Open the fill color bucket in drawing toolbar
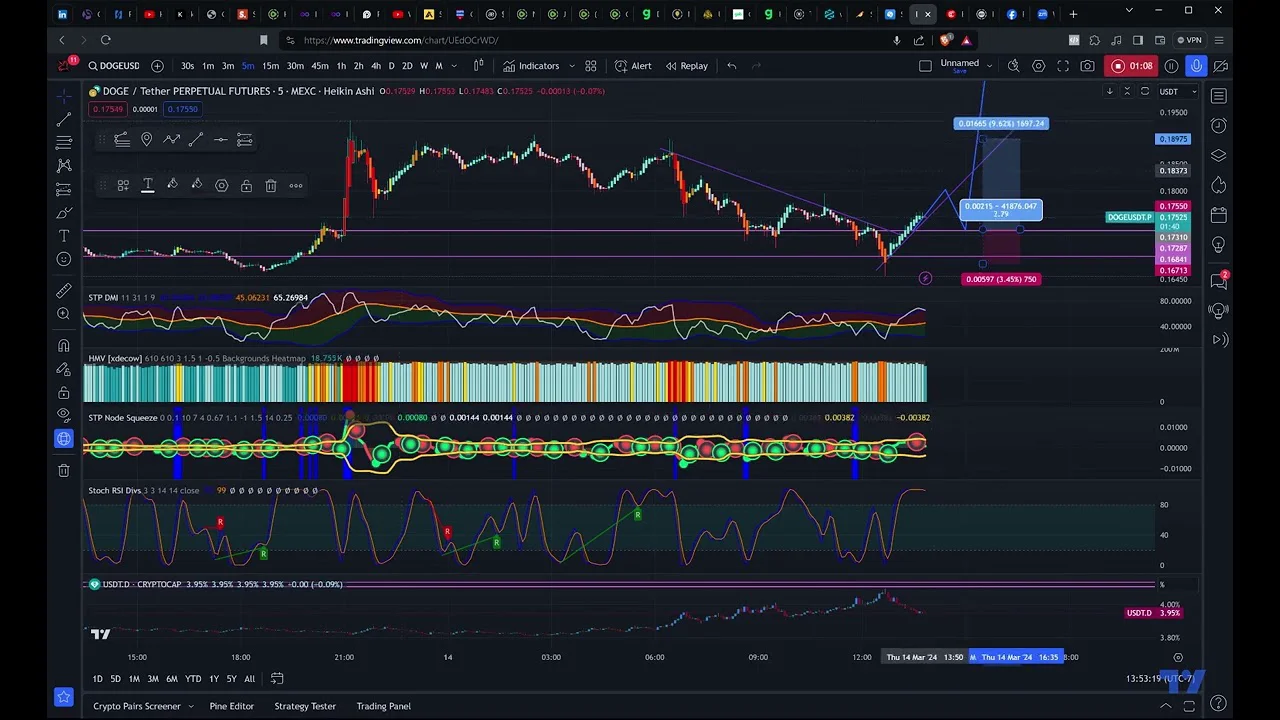 pos(172,185)
